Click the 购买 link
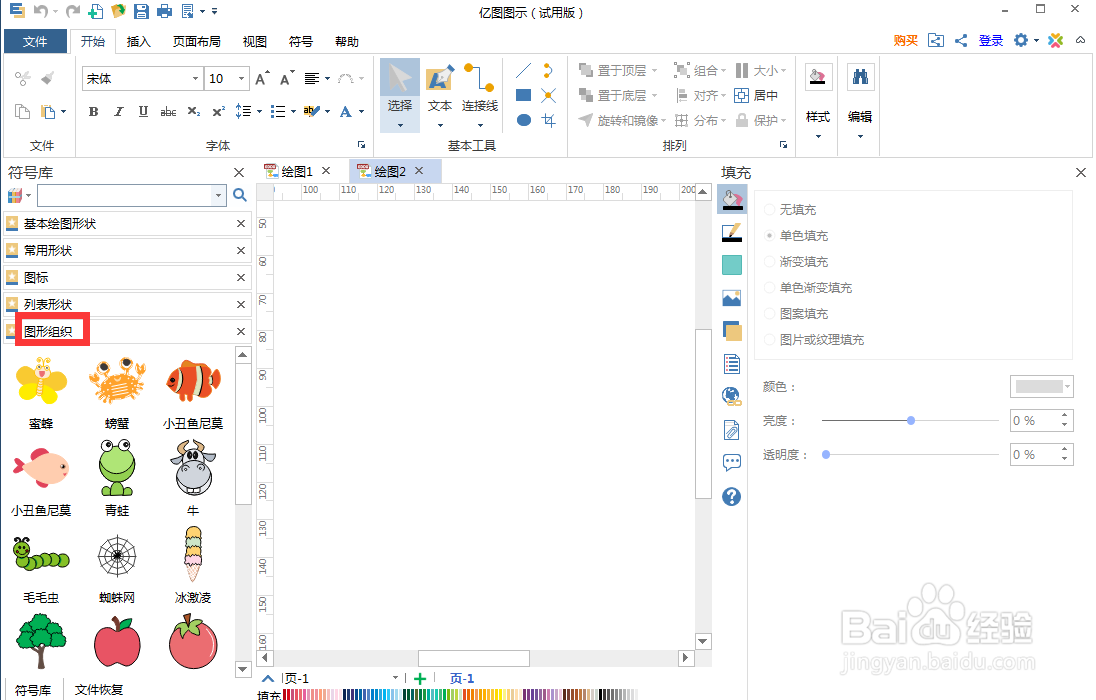 point(905,41)
